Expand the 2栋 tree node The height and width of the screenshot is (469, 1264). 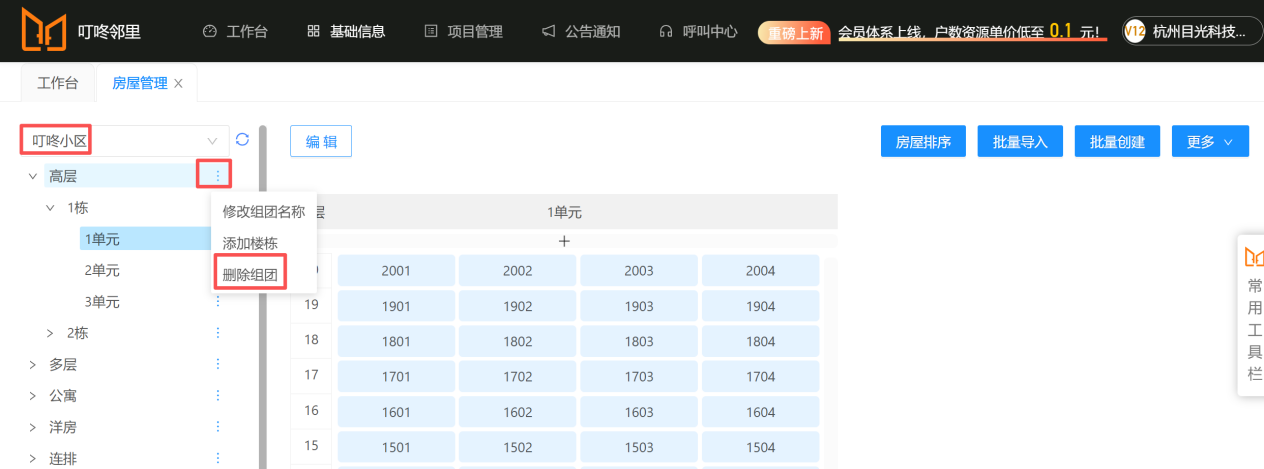point(51,333)
